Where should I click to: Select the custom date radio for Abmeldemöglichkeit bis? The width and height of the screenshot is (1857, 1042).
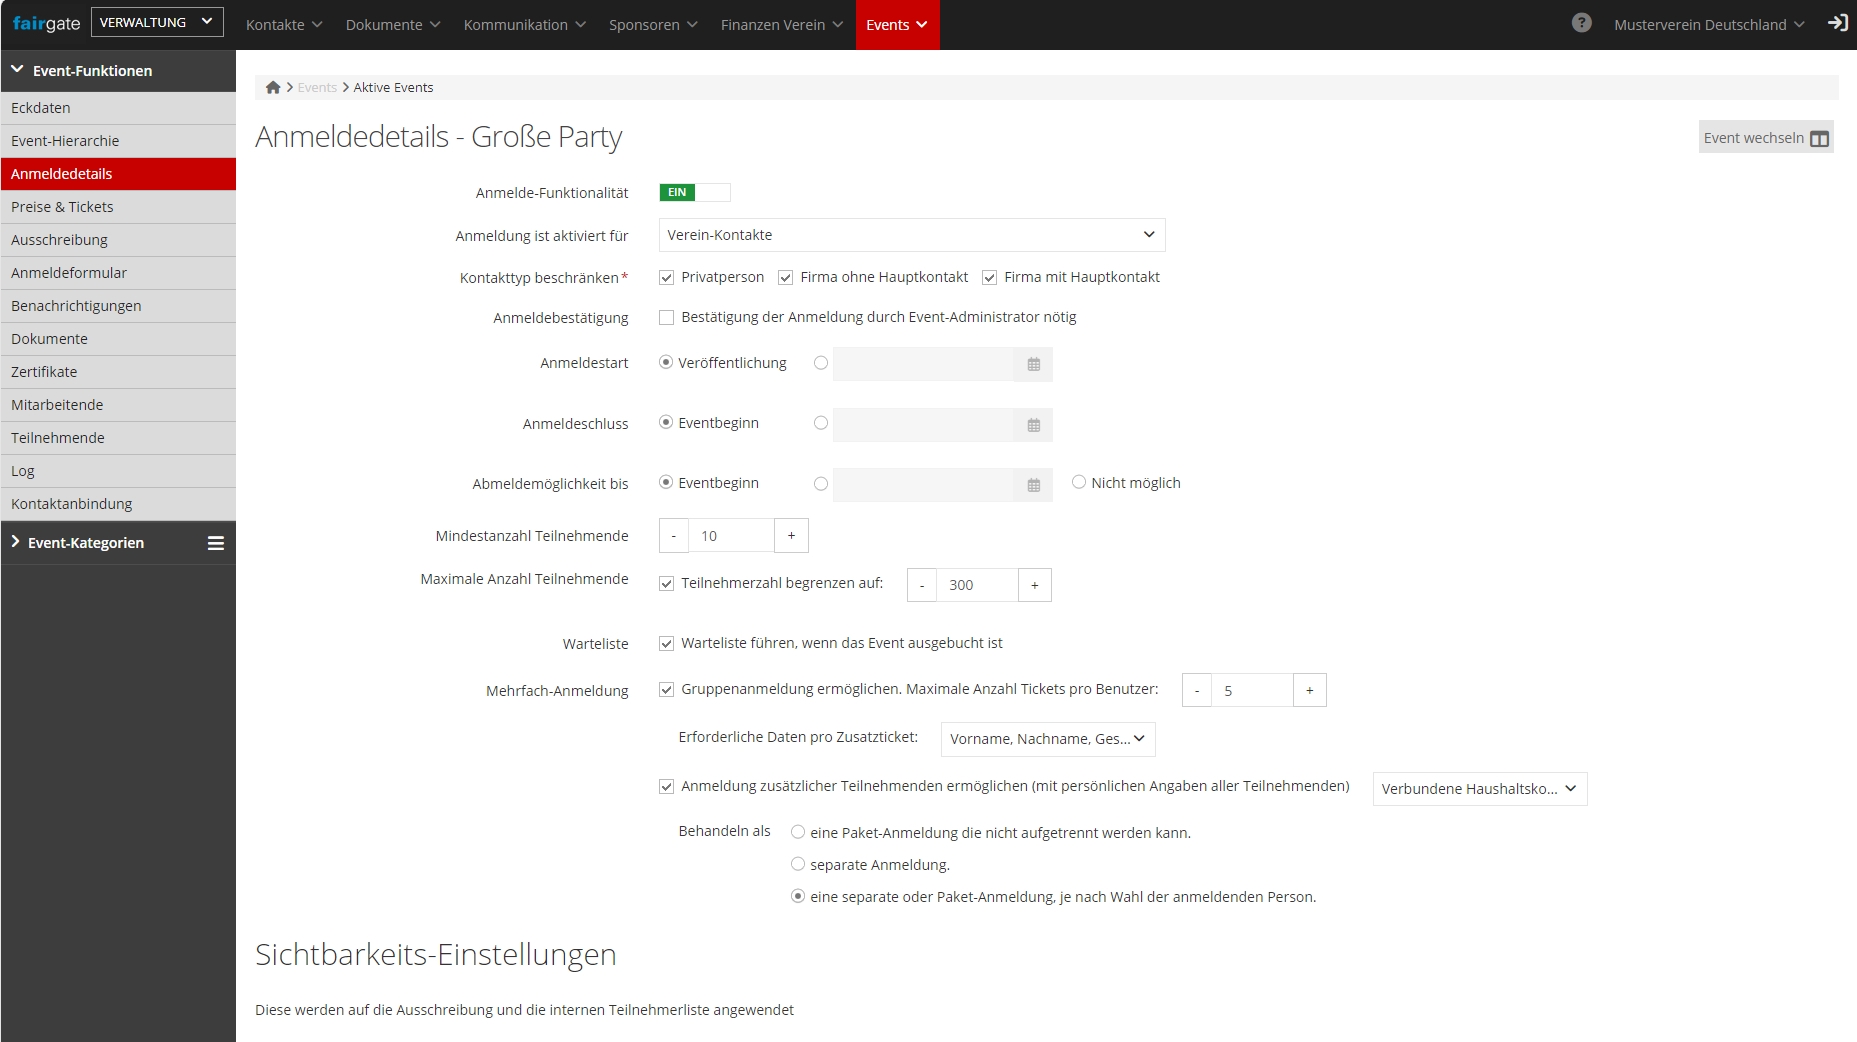click(821, 483)
